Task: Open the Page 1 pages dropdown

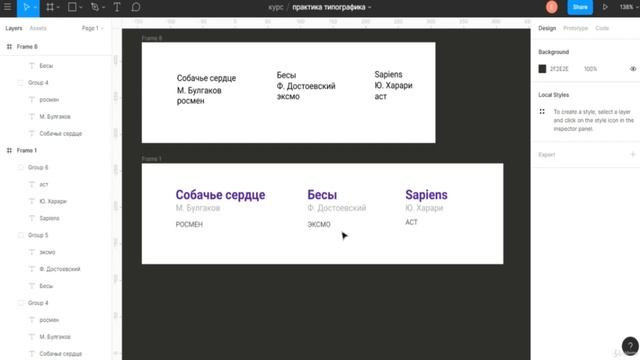Action: pyautogui.click(x=92, y=28)
